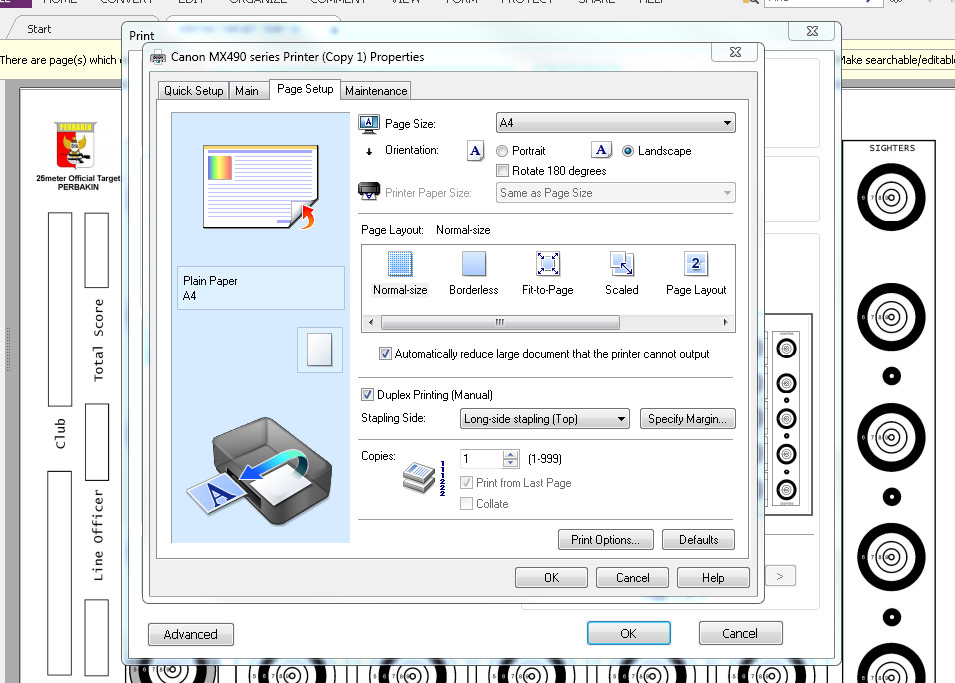Image resolution: width=955 pixels, height=683 pixels.
Task: Click the Plain Paper A4 media info box
Action: tap(261, 288)
